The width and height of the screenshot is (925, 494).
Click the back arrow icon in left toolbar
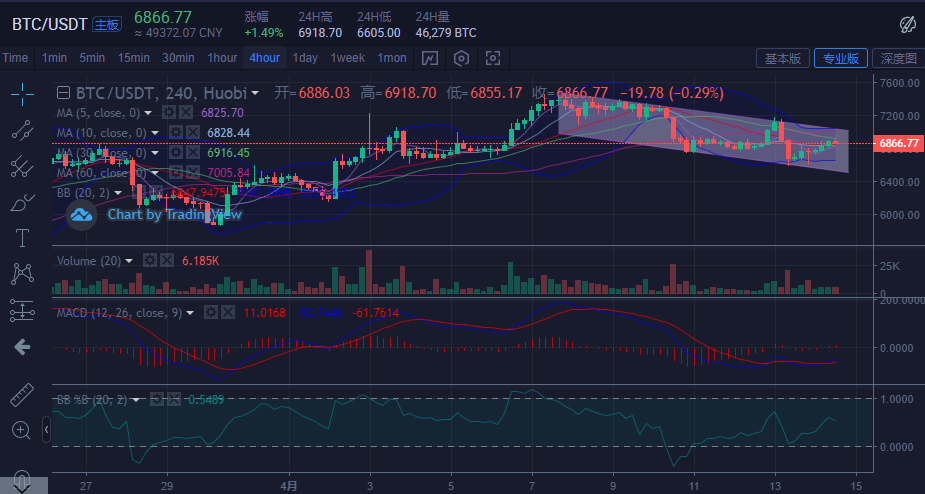tap(22, 347)
